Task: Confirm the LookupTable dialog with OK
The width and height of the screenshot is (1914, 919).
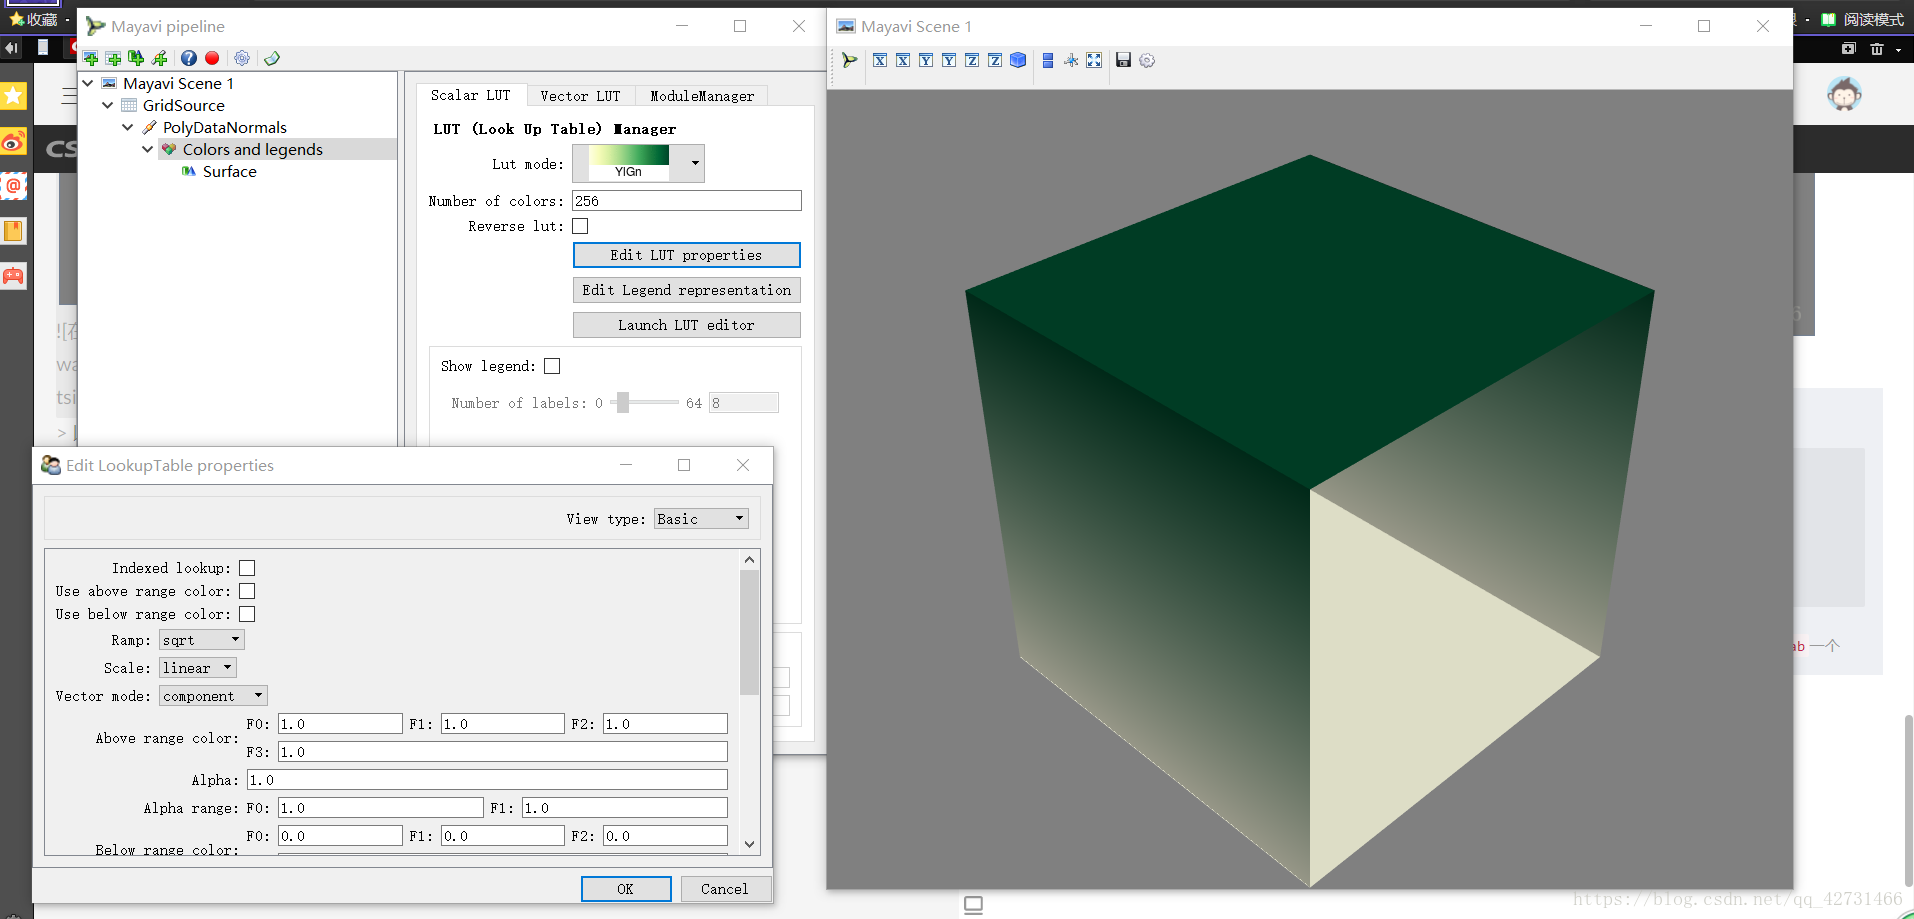Action: [626, 889]
